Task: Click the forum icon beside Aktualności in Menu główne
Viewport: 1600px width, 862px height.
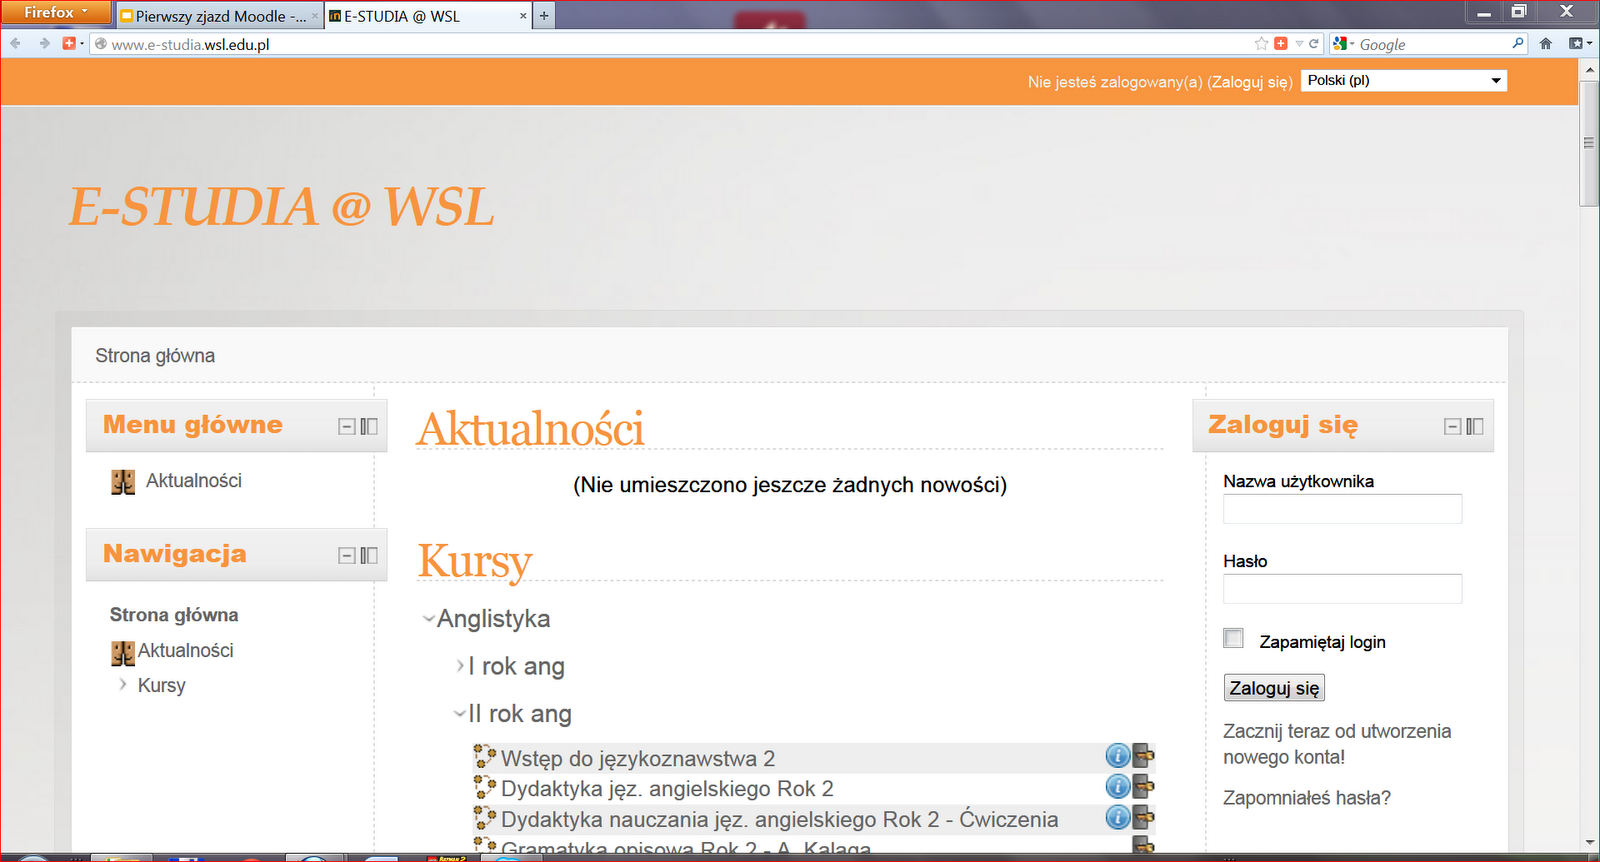Action: tap(123, 482)
